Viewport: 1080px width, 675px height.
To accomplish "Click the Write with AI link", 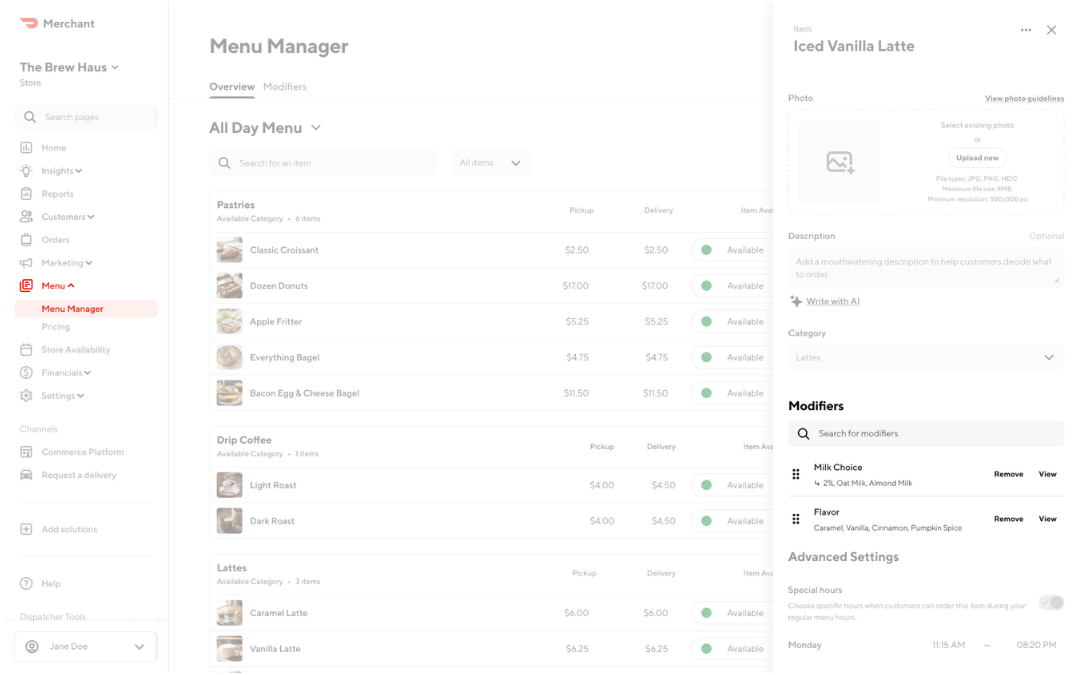I will click(x=833, y=301).
